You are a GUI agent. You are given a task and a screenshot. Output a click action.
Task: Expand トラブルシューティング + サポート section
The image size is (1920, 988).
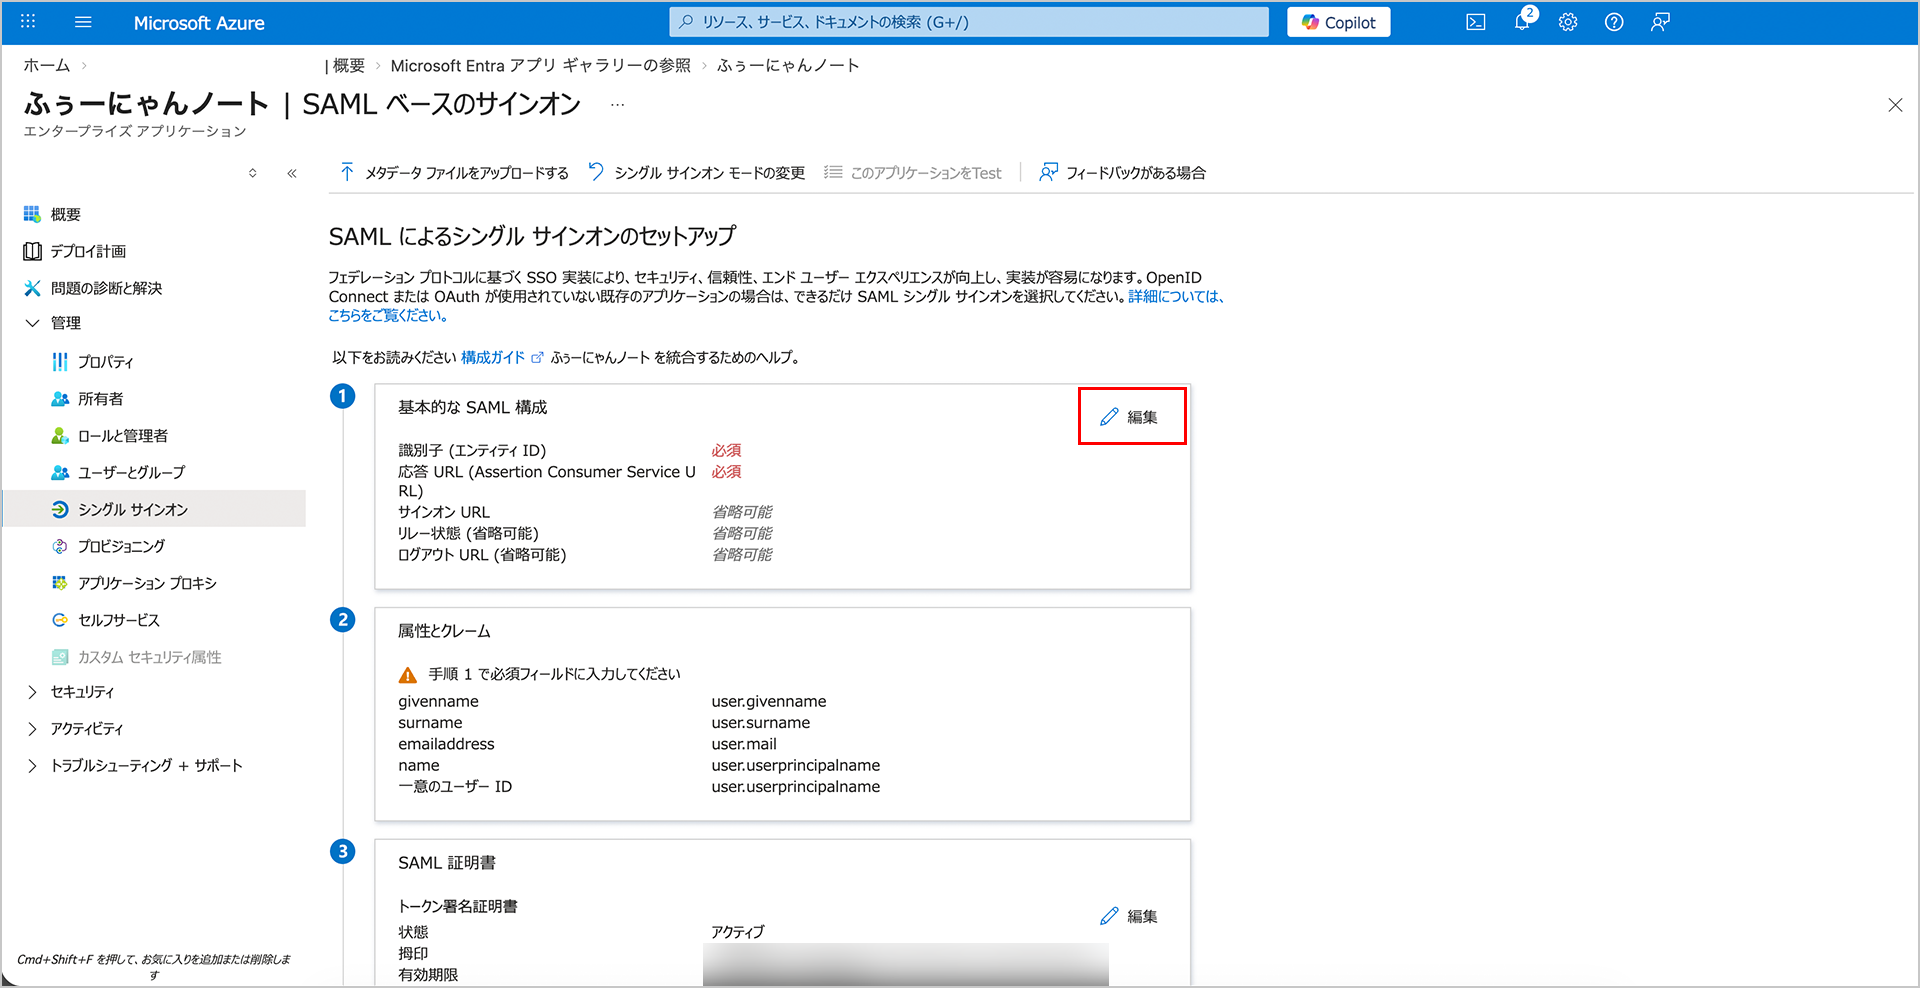click(33, 766)
